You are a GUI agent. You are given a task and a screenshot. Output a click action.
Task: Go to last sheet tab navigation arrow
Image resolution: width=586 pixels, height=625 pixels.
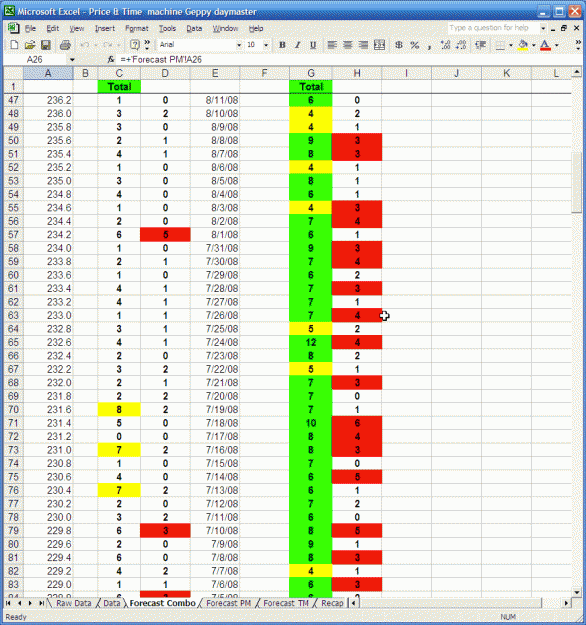(x=41, y=603)
